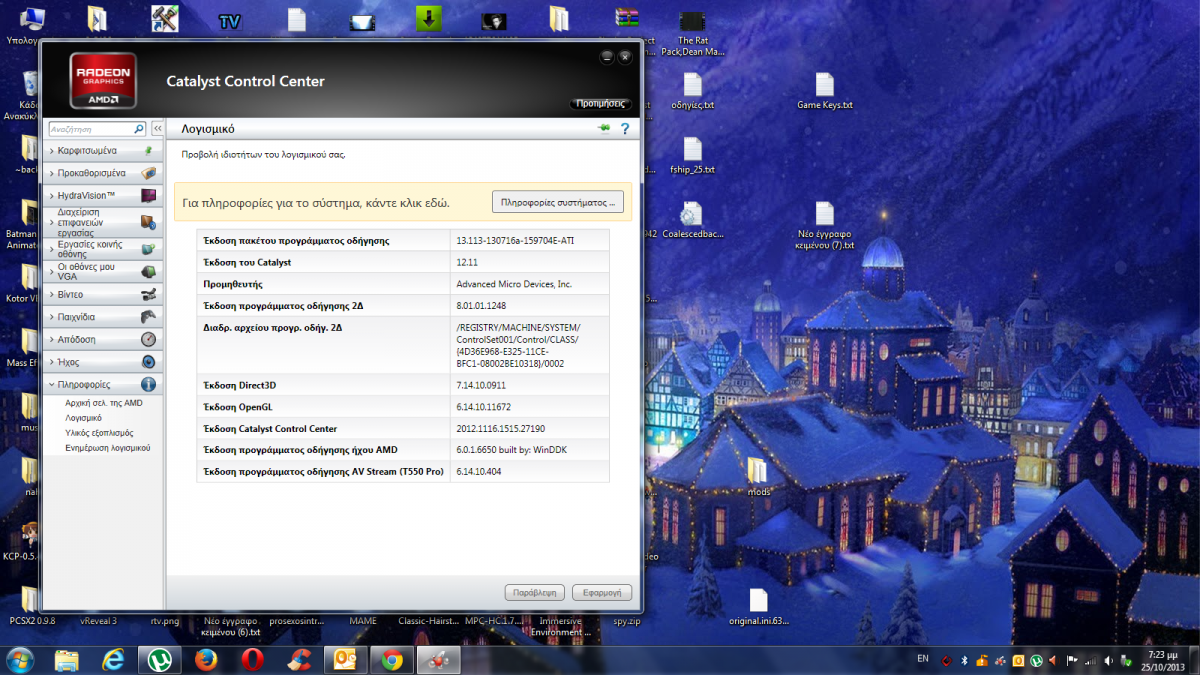Click the search magnifier icon in sidebar
Viewport: 1200px width, 675px height.
point(138,129)
